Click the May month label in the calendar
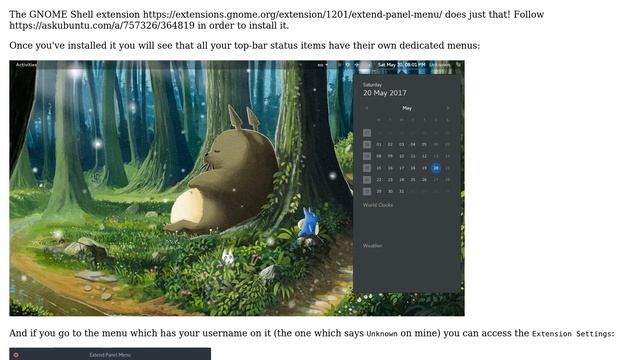This screenshot has width=640, height=360. click(407, 108)
